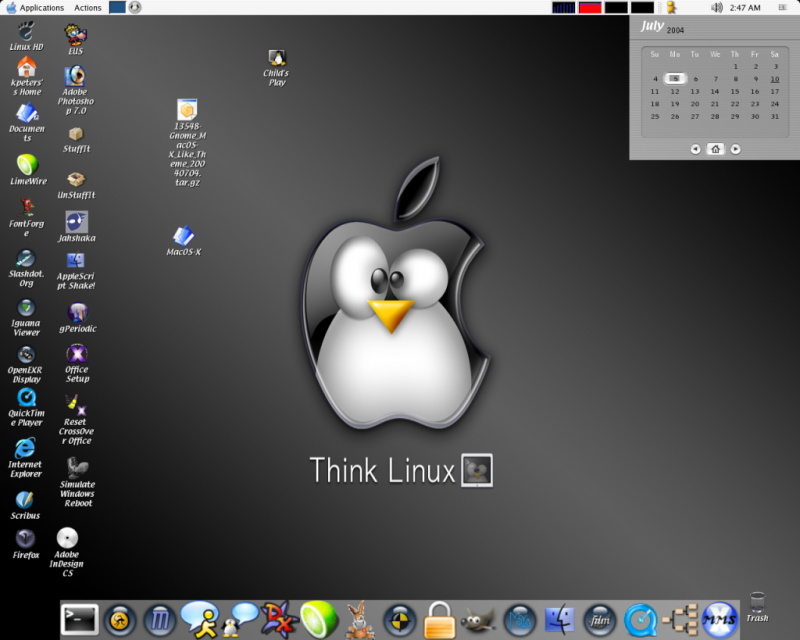Launch LimeWire lime icon in dock
800x640 pixels.
click(x=319, y=620)
